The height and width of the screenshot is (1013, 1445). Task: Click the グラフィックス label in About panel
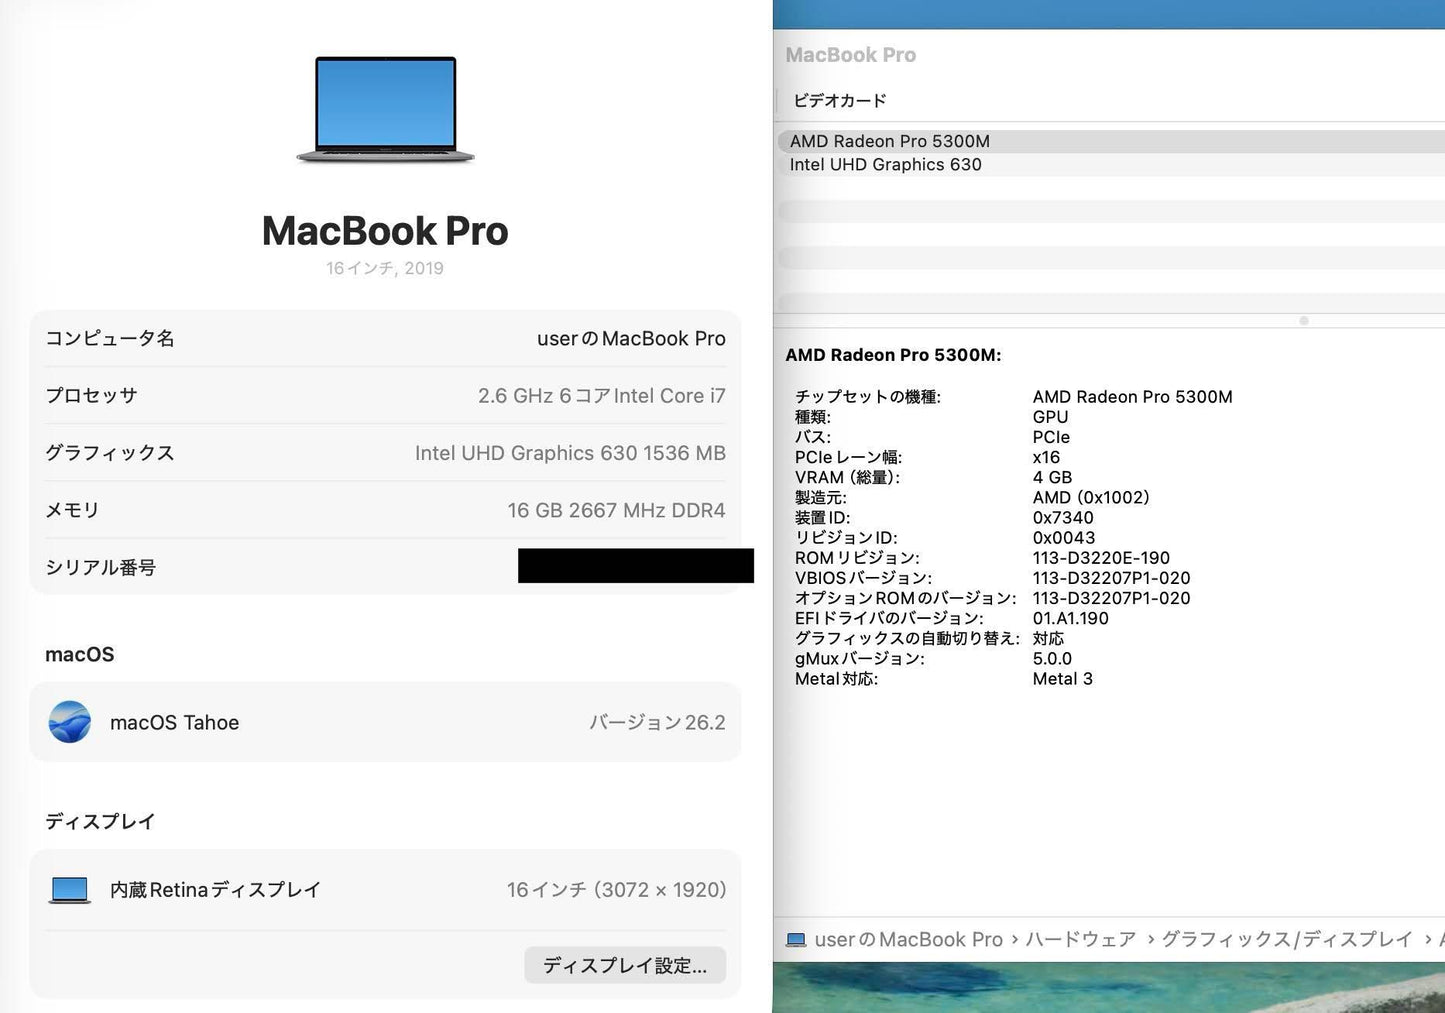110,453
